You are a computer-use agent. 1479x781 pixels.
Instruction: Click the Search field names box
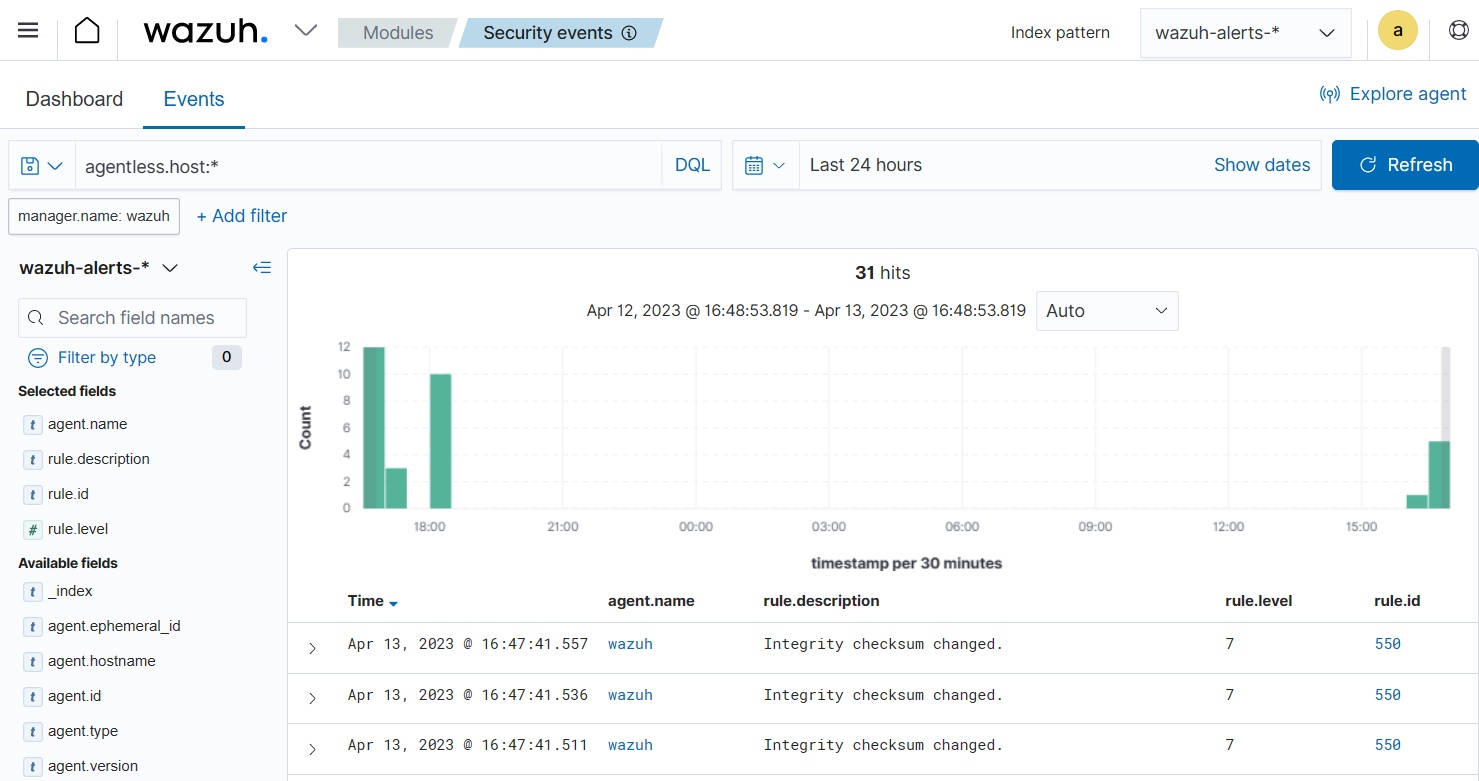[x=132, y=318]
